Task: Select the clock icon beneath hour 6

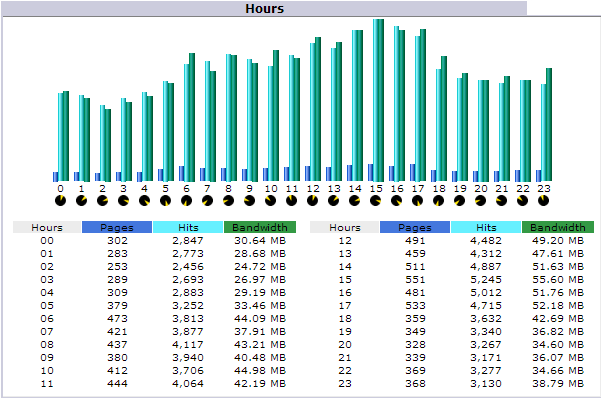Action: [187, 200]
